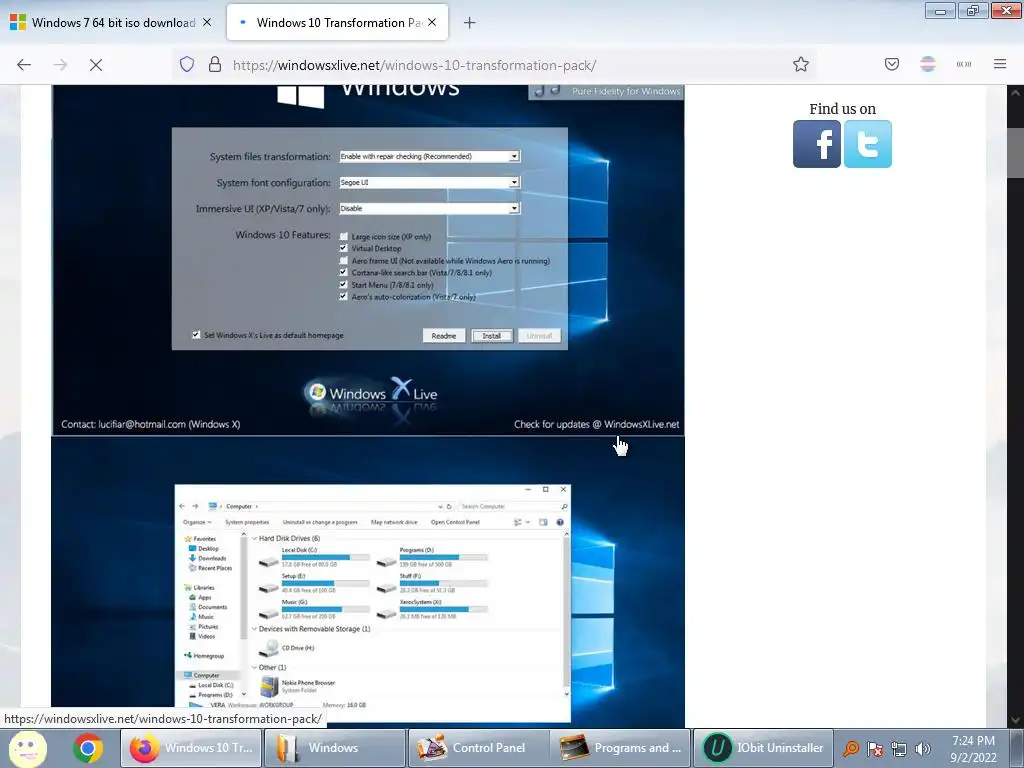
Task: Open the Action Center flag tray icon
Action: (874, 748)
